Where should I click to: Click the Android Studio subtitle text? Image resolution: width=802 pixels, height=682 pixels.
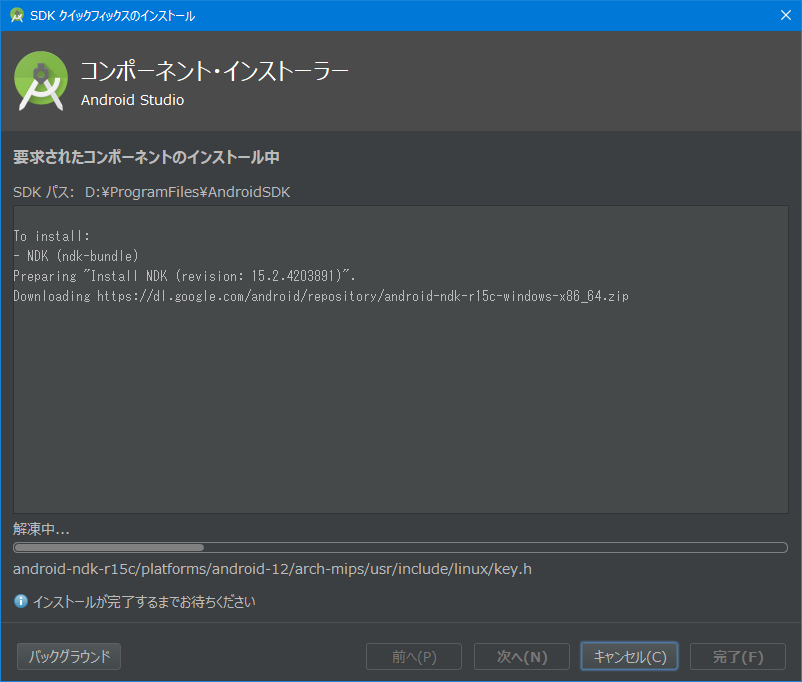[x=132, y=100]
